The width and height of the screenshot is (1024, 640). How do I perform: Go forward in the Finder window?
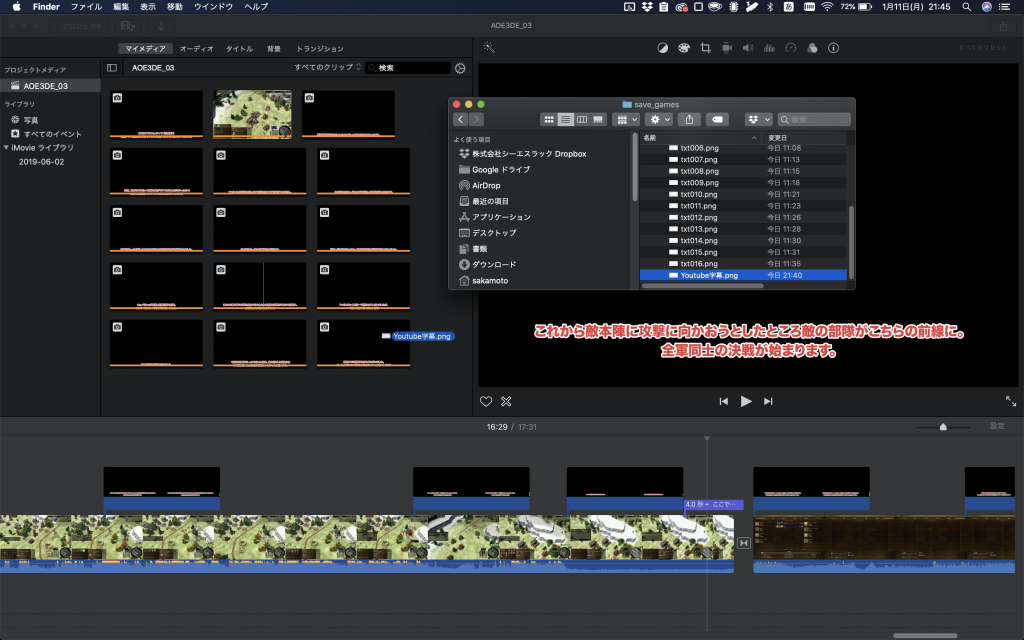[476, 120]
